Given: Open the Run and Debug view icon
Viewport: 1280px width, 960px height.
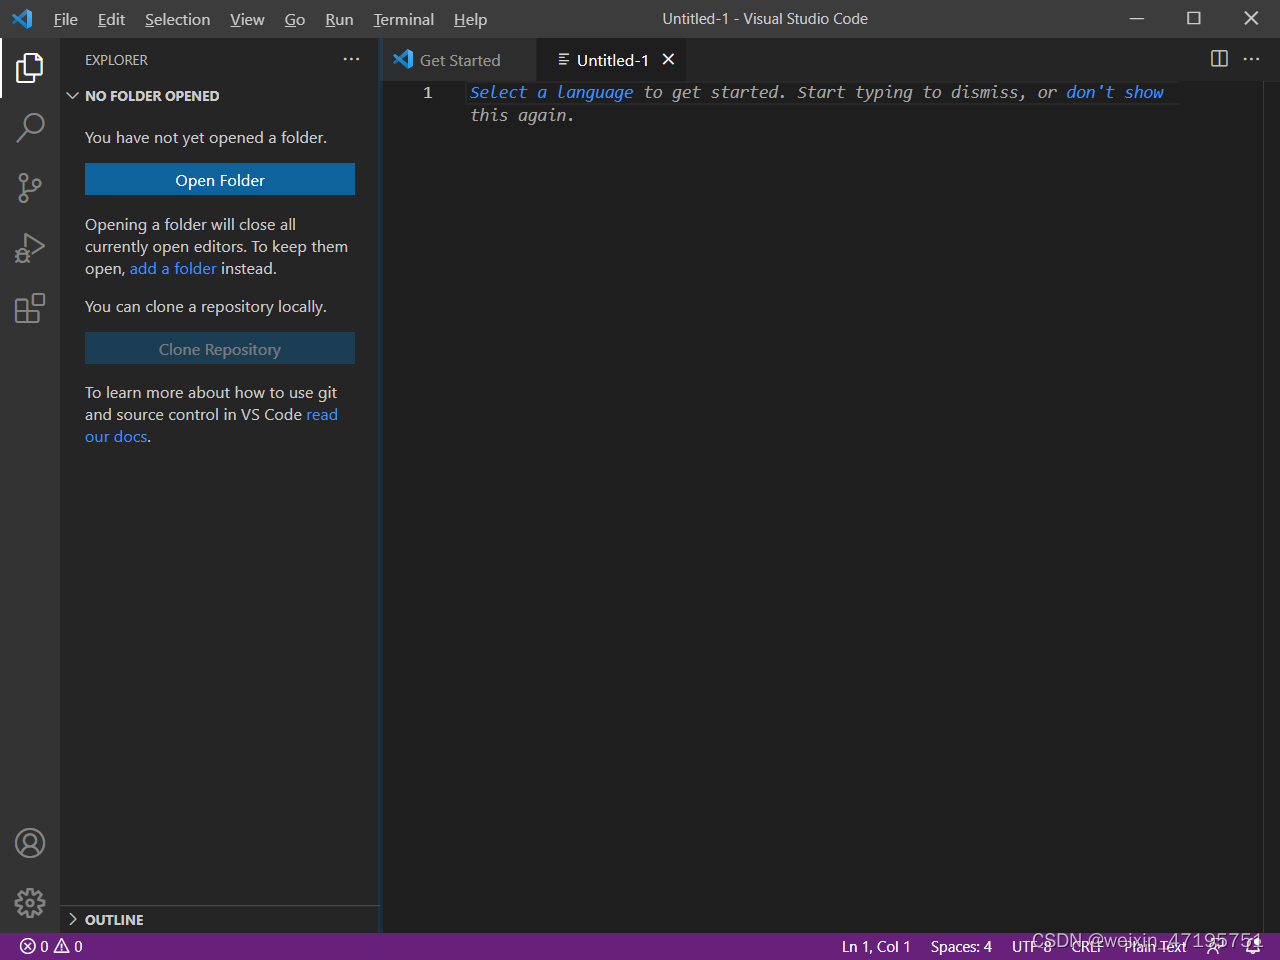Looking at the screenshot, I should tap(30, 248).
